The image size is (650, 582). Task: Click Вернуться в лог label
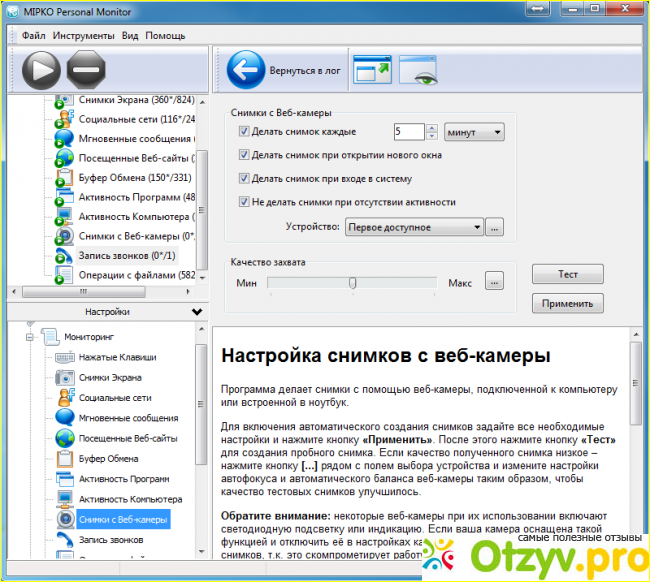click(x=305, y=71)
